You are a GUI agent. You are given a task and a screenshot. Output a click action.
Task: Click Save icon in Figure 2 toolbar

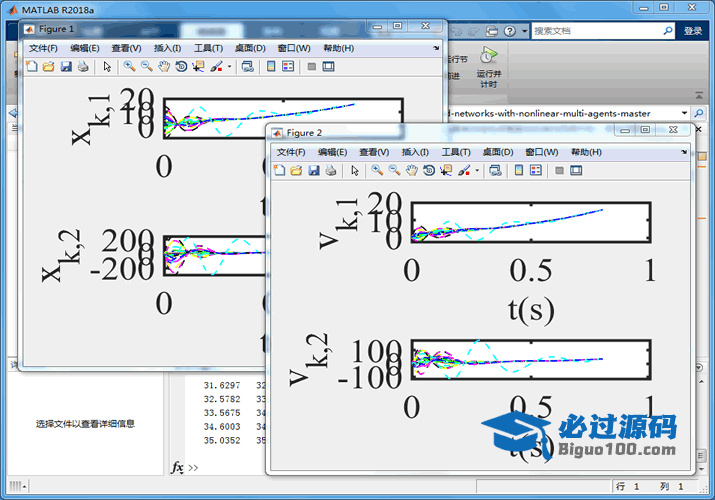pyautogui.click(x=314, y=170)
